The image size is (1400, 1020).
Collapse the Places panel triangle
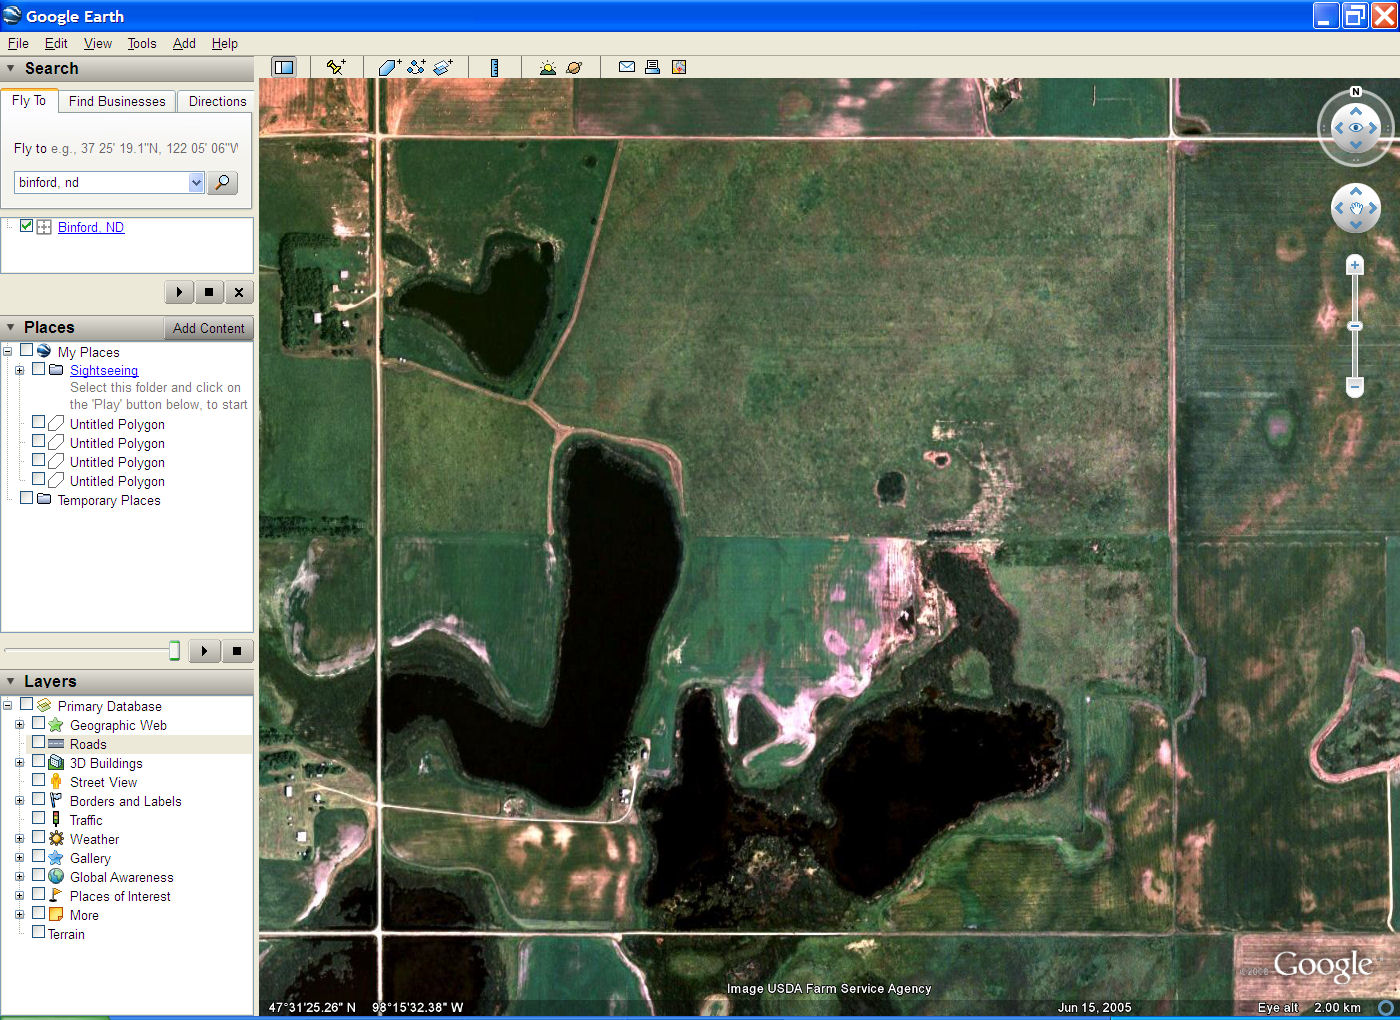11,327
